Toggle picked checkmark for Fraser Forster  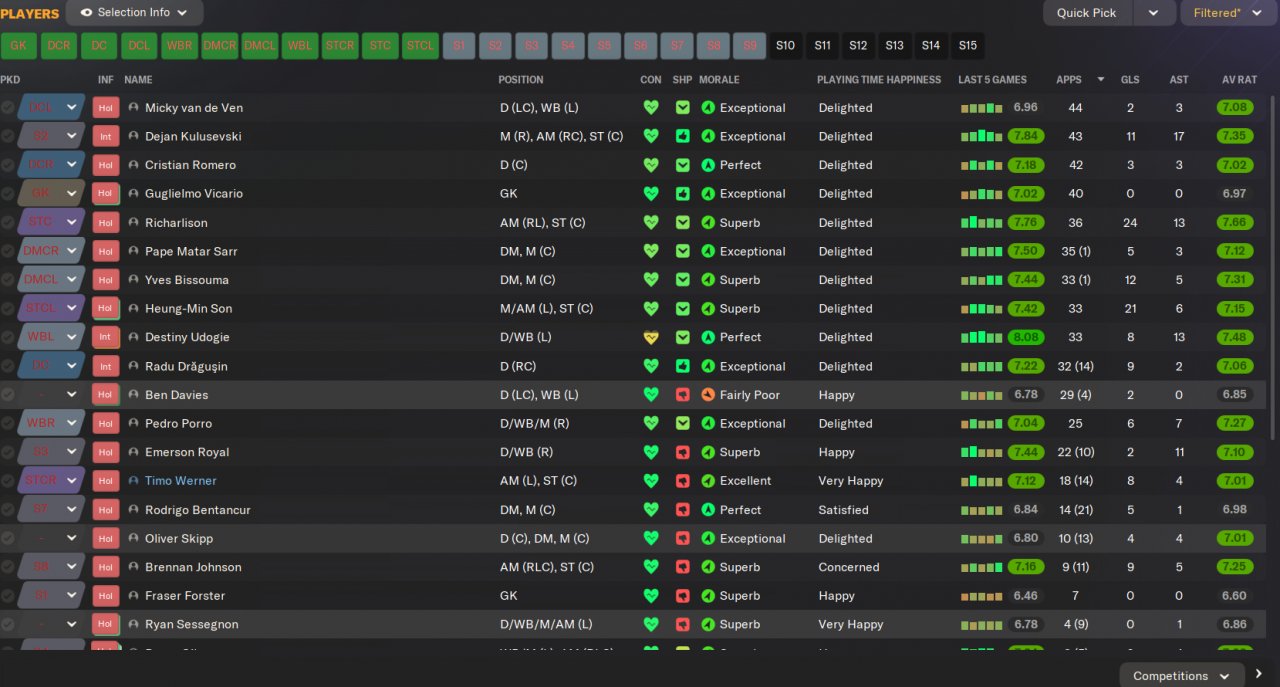click(8, 596)
